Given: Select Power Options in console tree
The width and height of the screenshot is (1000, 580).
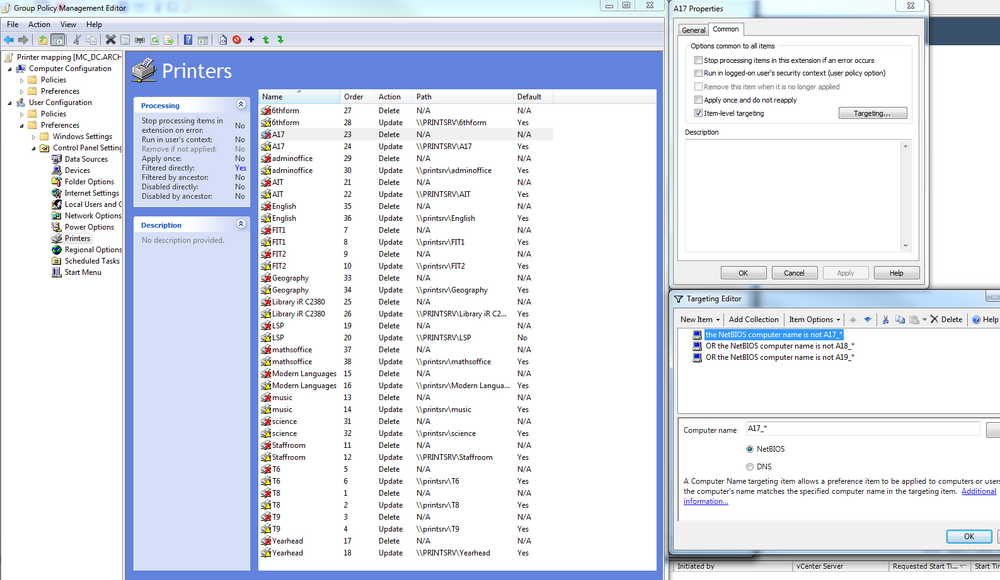Looking at the screenshot, I should (x=89, y=227).
